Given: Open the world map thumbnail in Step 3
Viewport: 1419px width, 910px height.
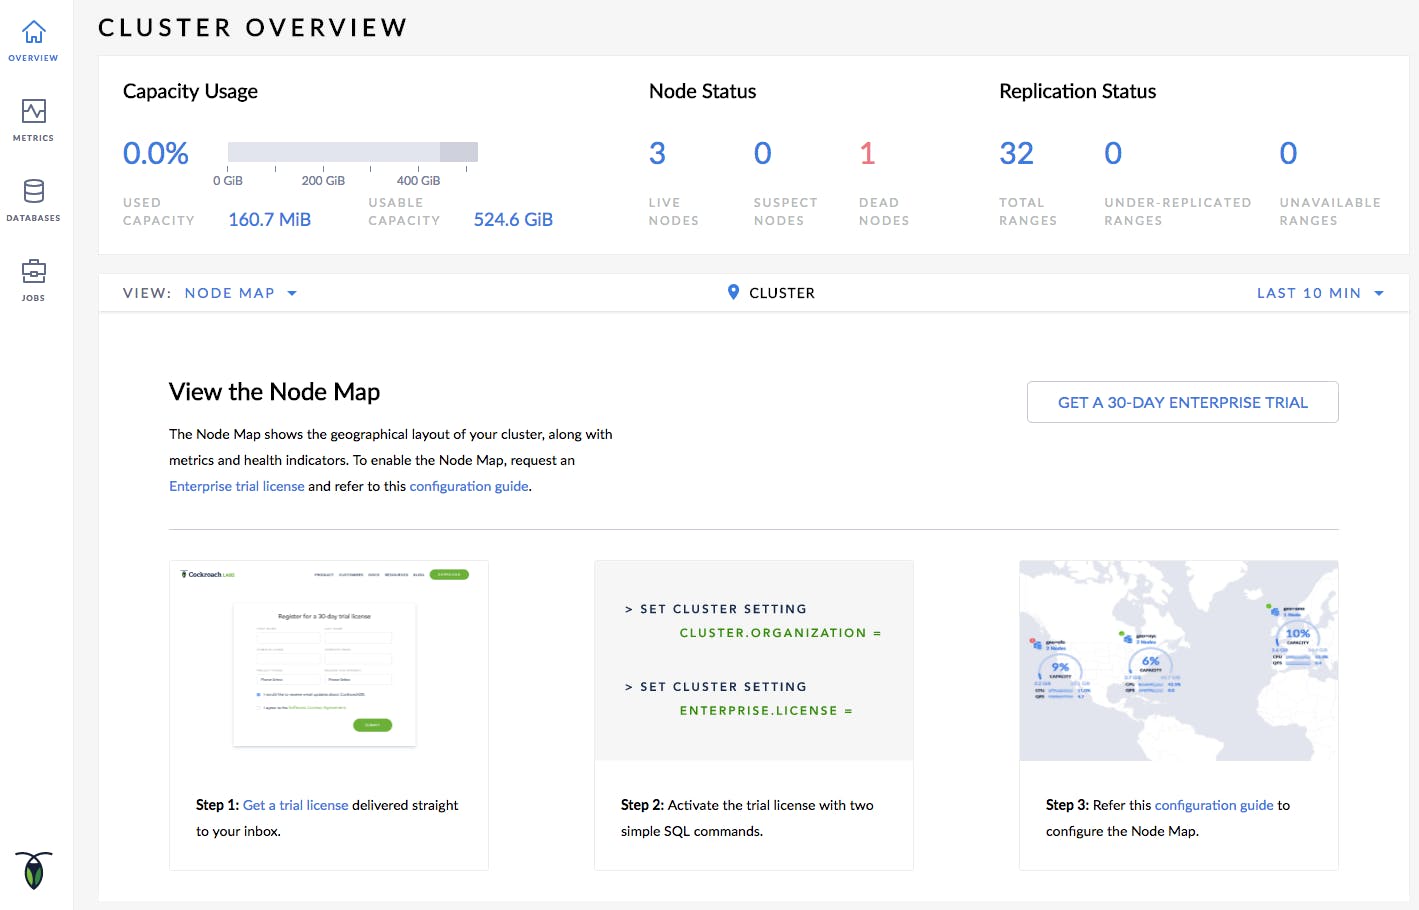Looking at the screenshot, I should pyautogui.click(x=1178, y=660).
